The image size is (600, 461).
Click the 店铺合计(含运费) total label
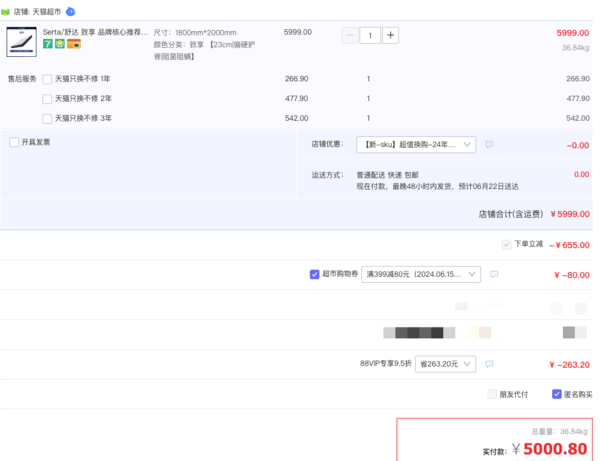(510, 214)
